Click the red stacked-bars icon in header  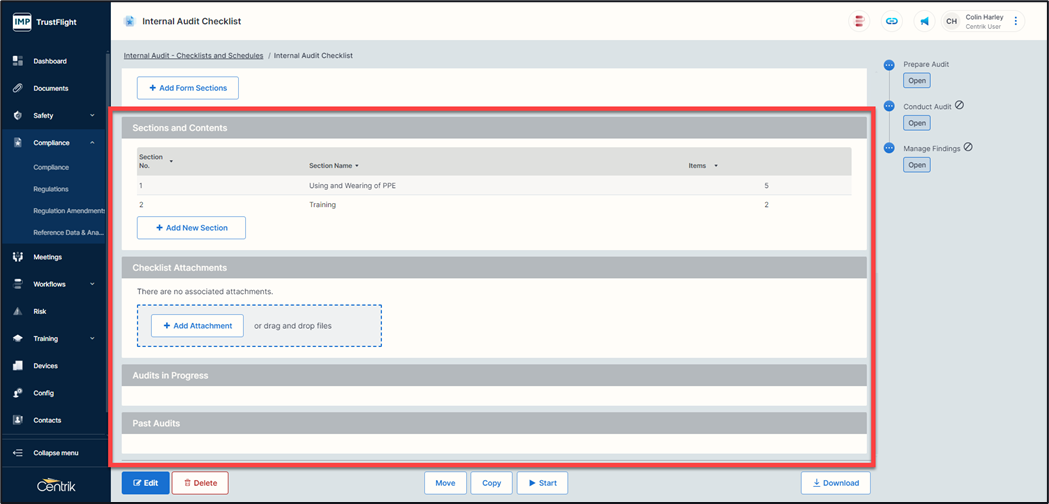pyautogui.click(x=859, y=21)
